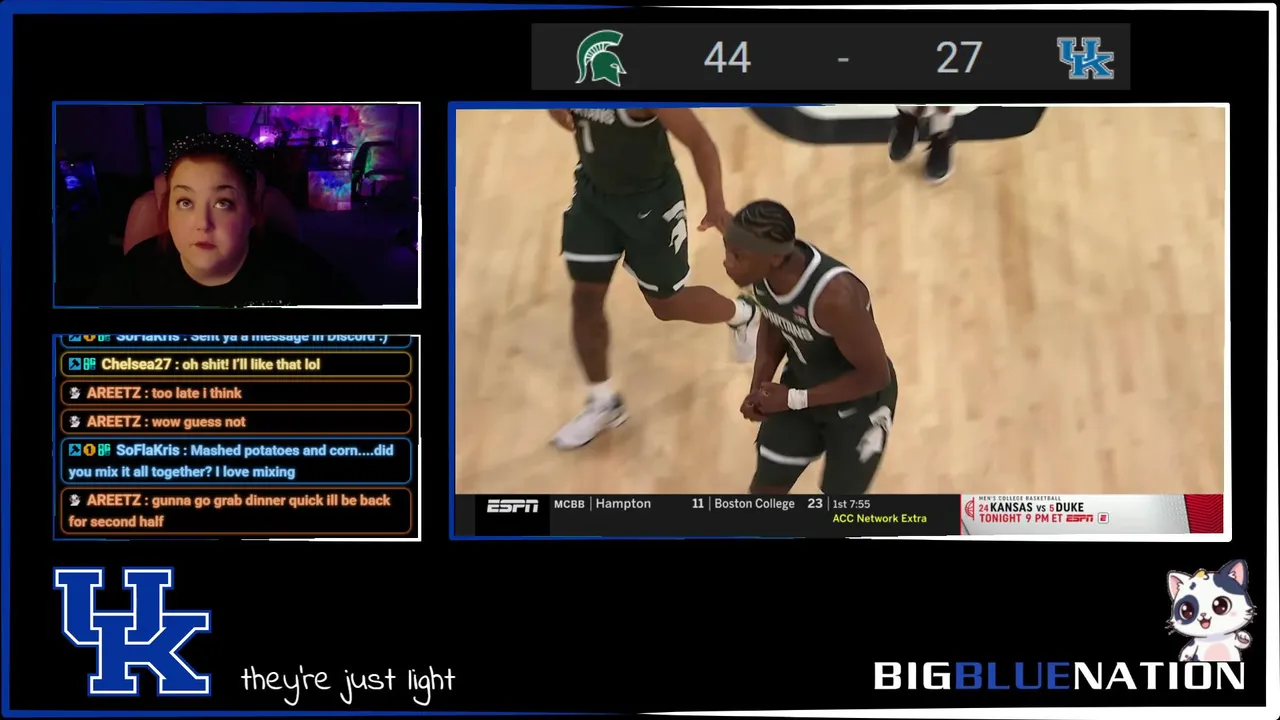
Task: Click Boston College's score 23
Action: [x=815, y=504]
